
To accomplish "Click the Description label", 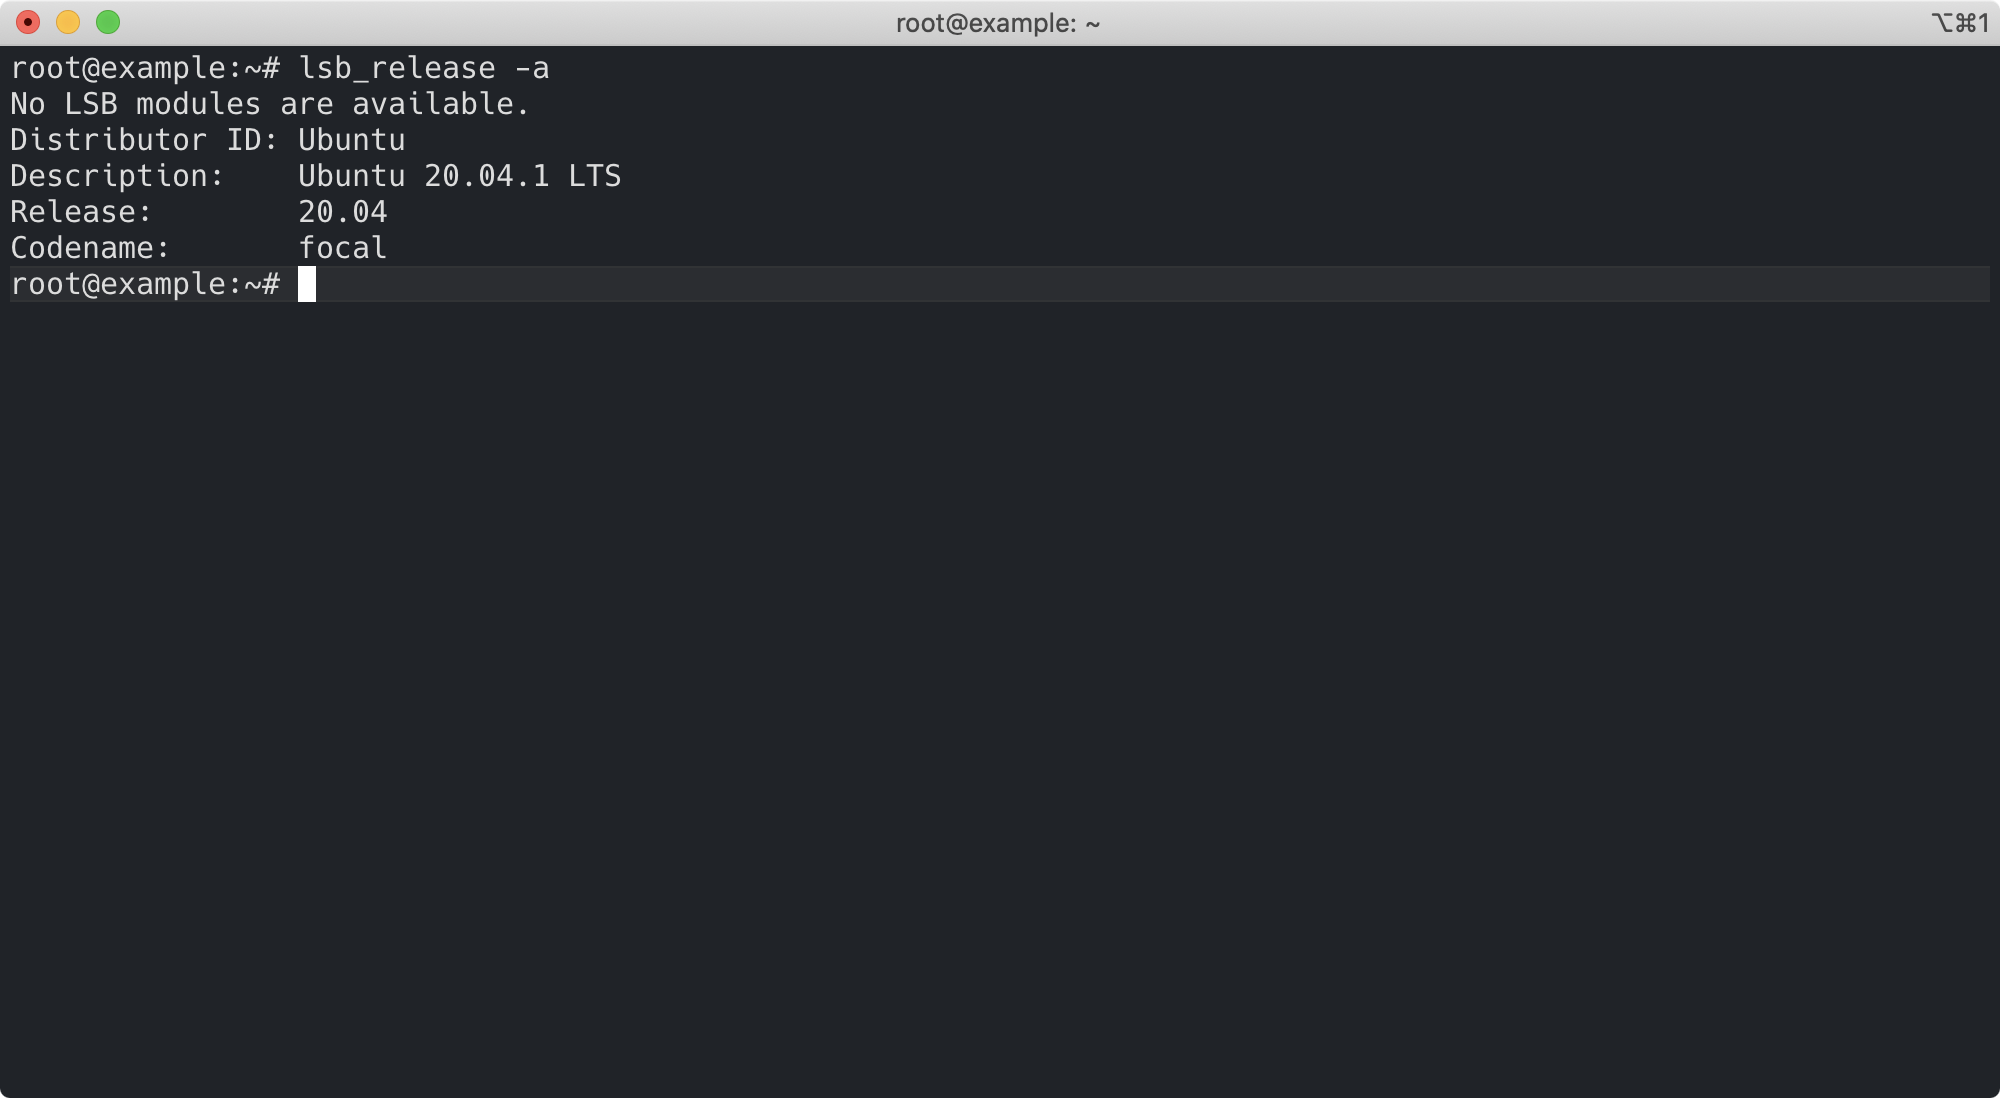I will coord(116,176).
